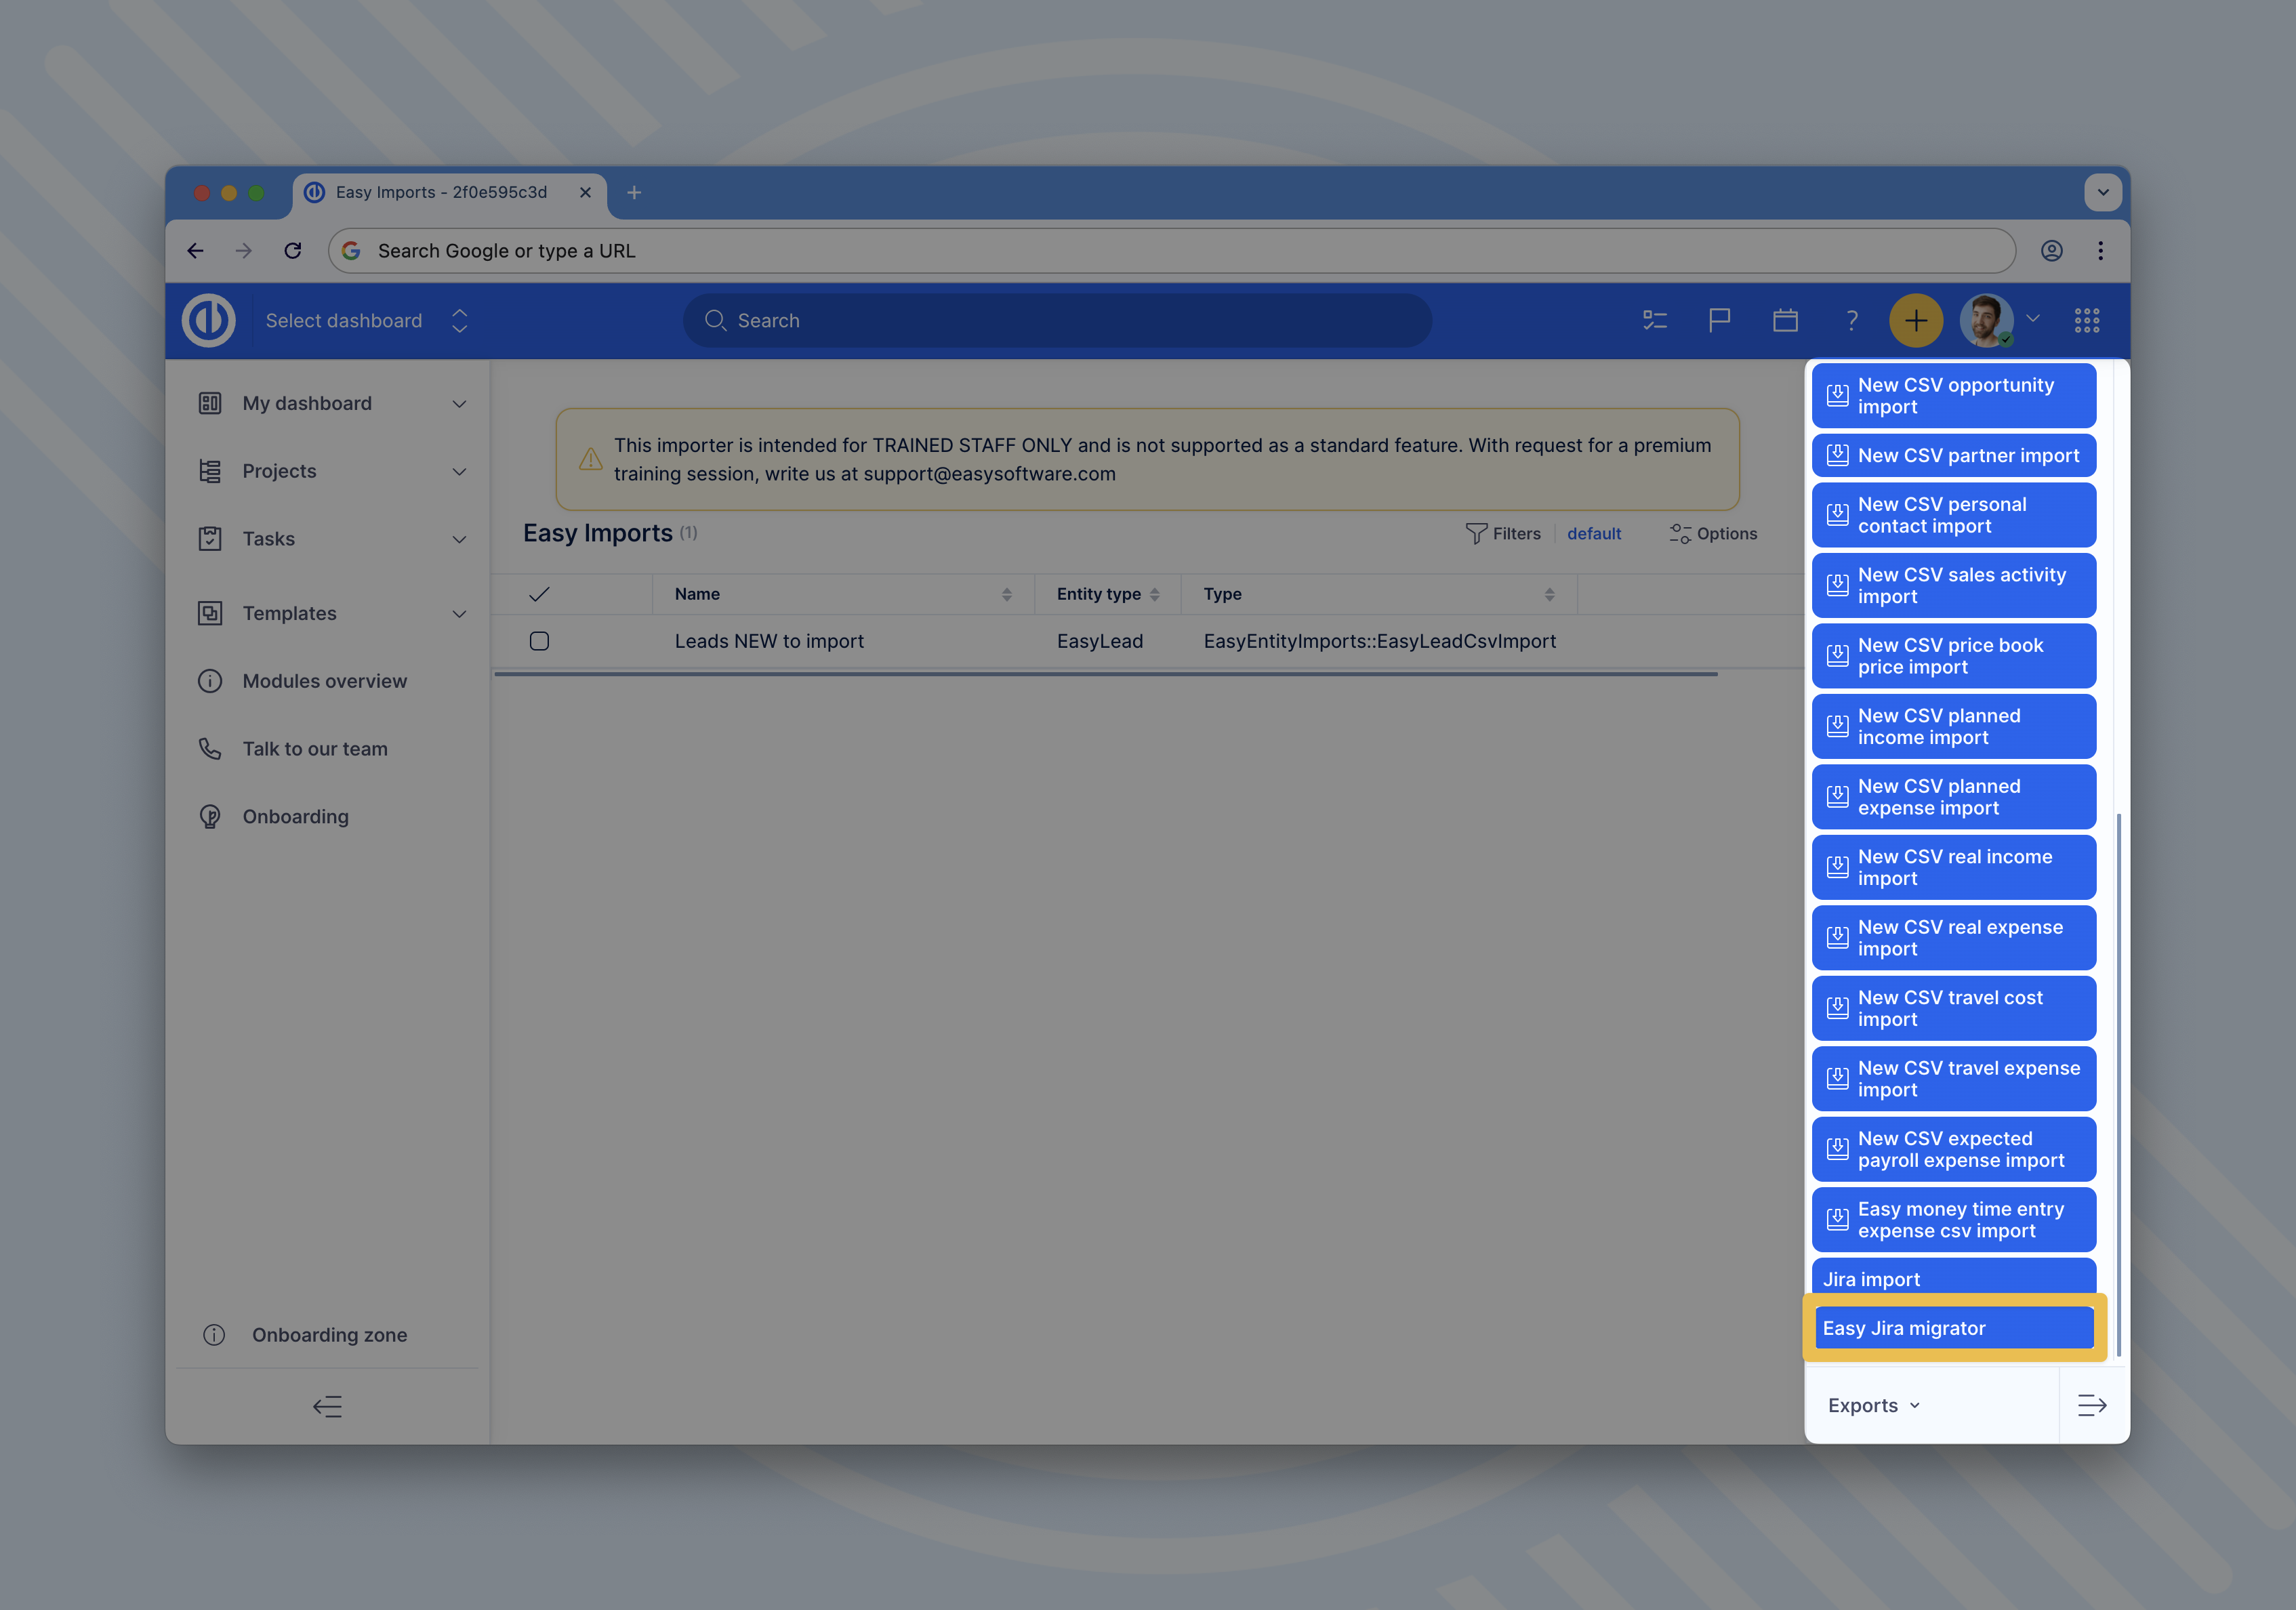Open the calendar icon in top bar
Screen dimensions: 2296x1610
1785,321
